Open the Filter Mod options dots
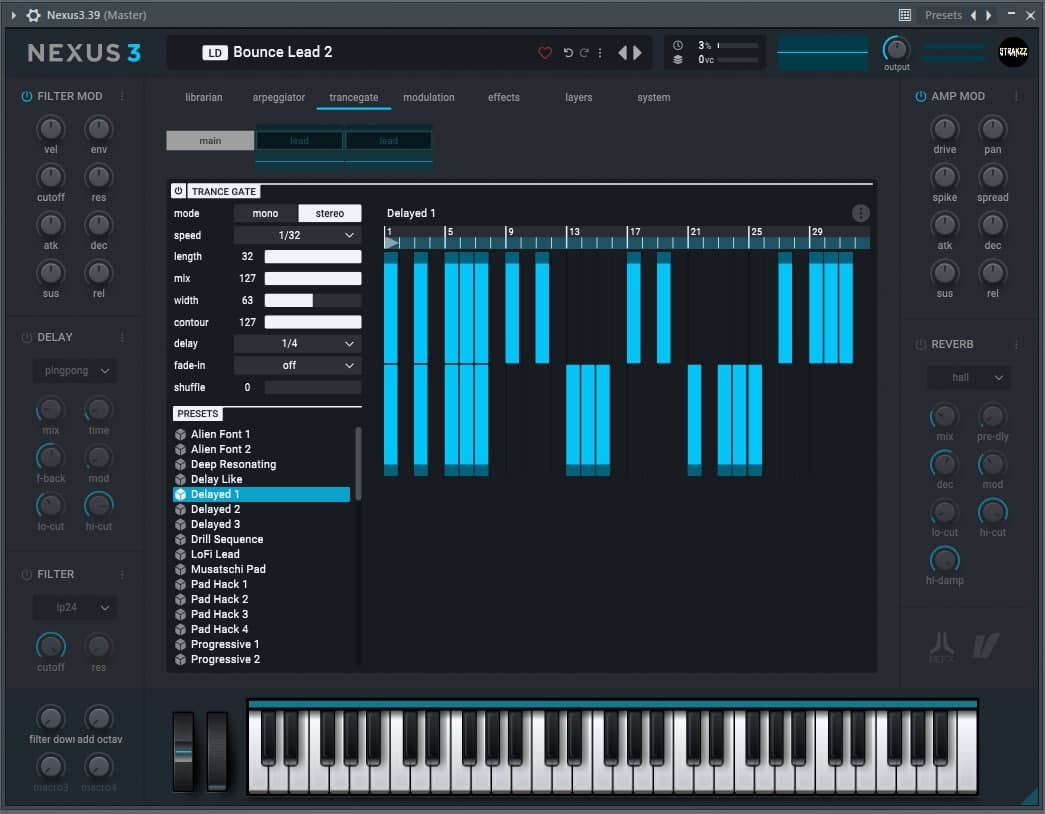 point(122,96)
